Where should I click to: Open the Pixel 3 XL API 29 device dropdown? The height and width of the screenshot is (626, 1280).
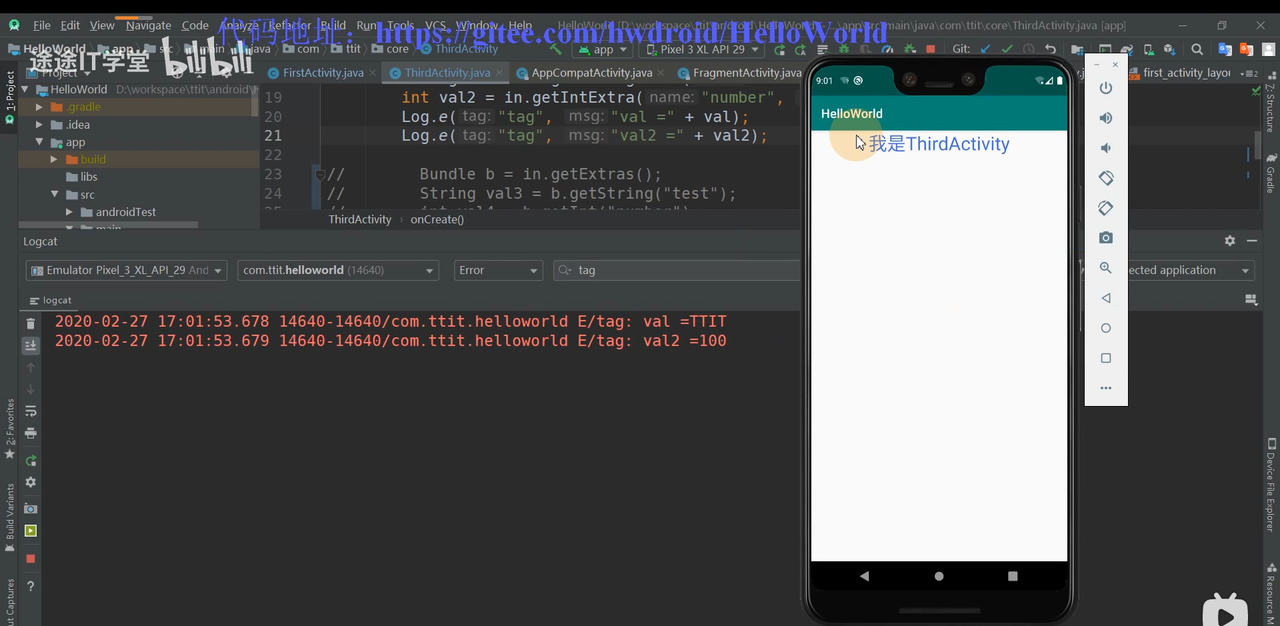point(700,49)
